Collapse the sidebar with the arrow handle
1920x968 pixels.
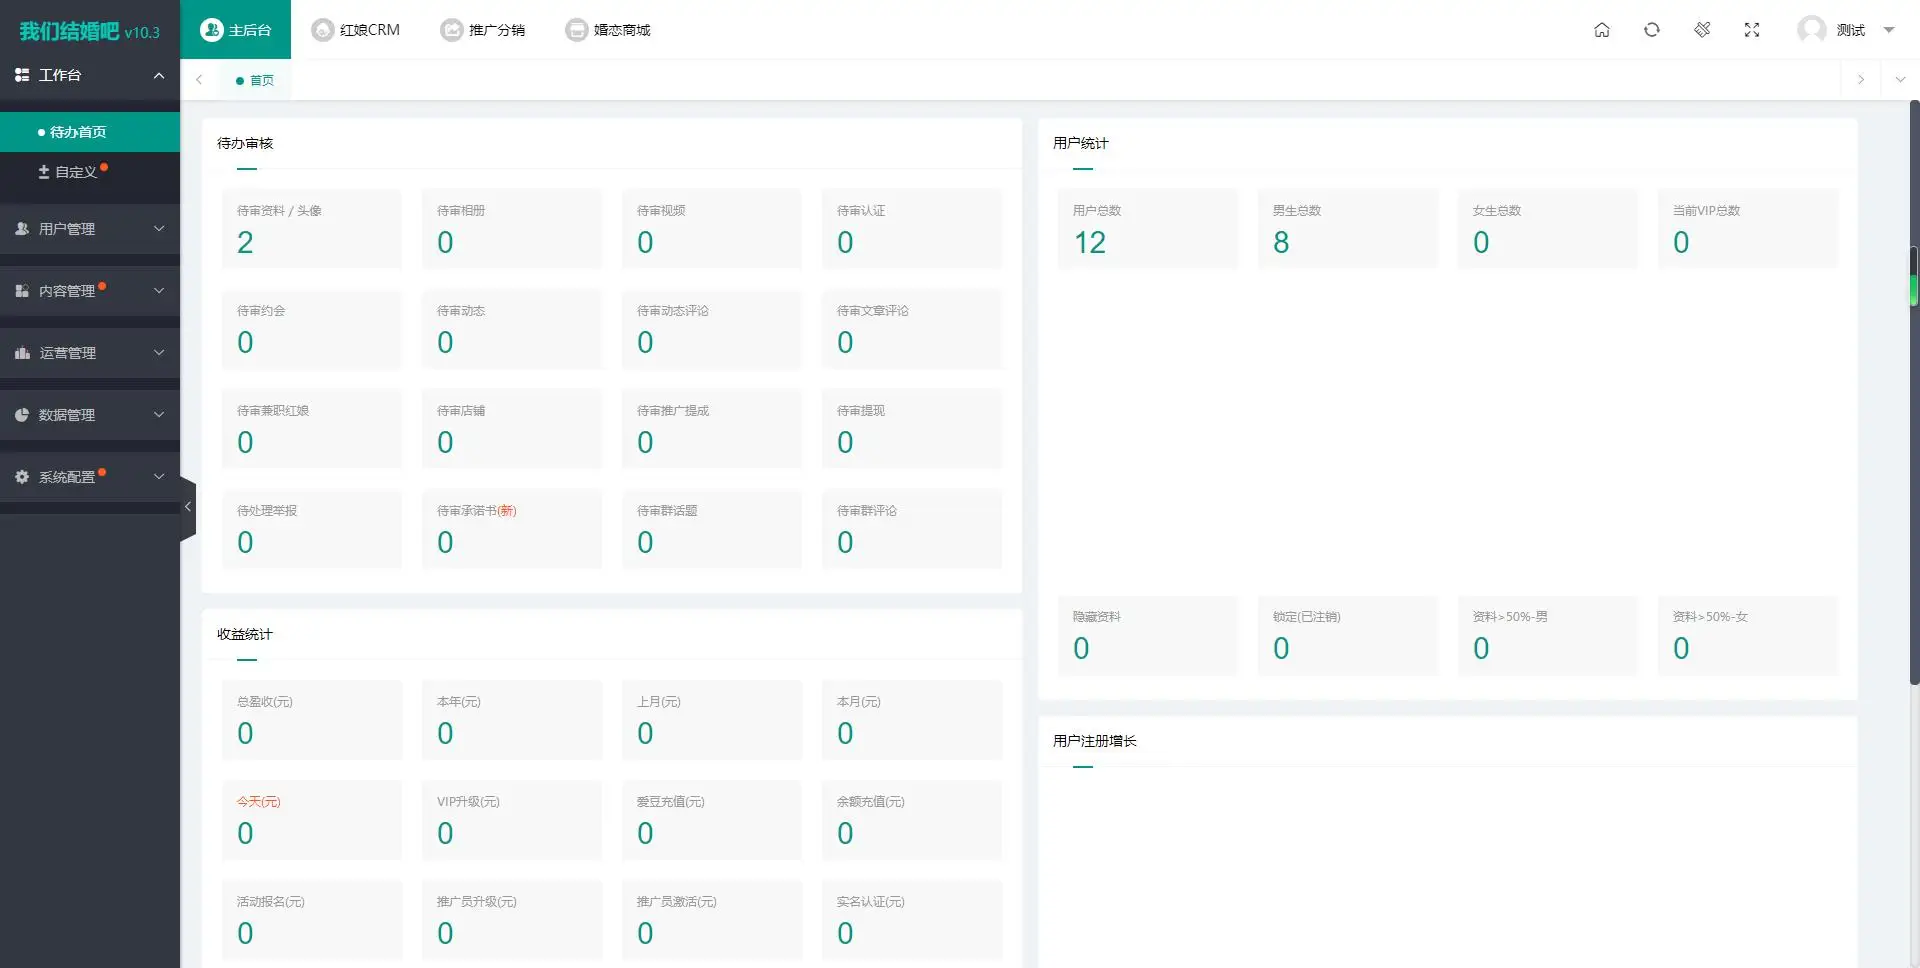(x=187, y=507)
